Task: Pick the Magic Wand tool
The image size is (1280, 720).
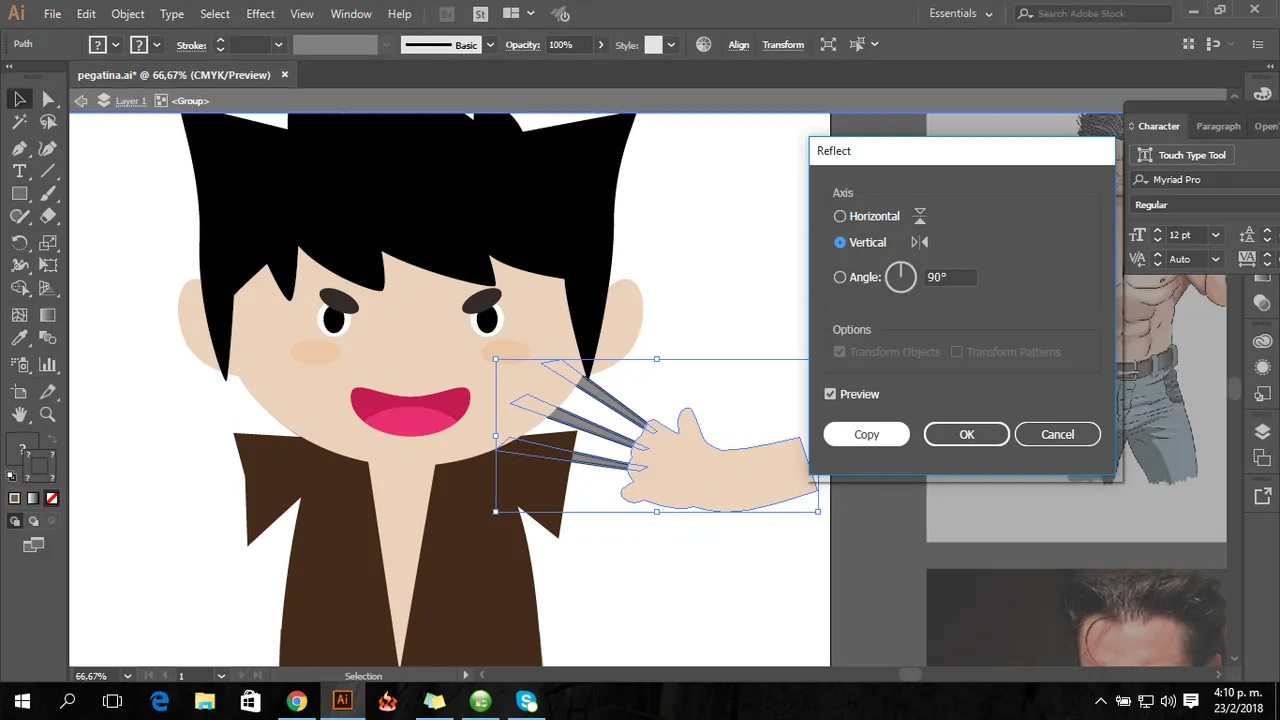Action: point(19,122)
